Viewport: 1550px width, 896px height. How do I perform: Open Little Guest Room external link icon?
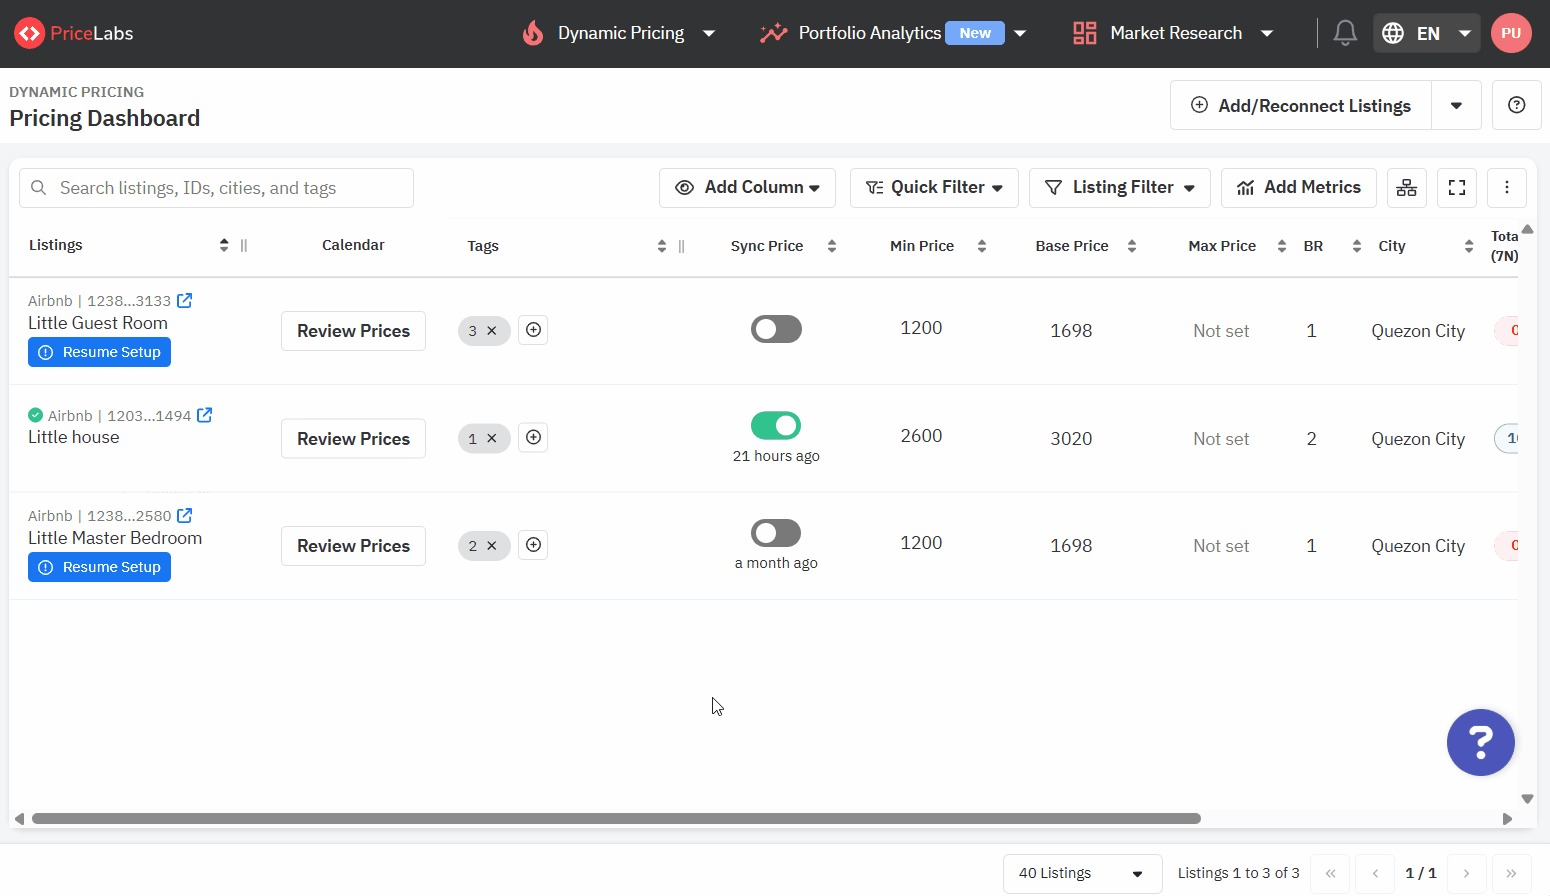184,300
